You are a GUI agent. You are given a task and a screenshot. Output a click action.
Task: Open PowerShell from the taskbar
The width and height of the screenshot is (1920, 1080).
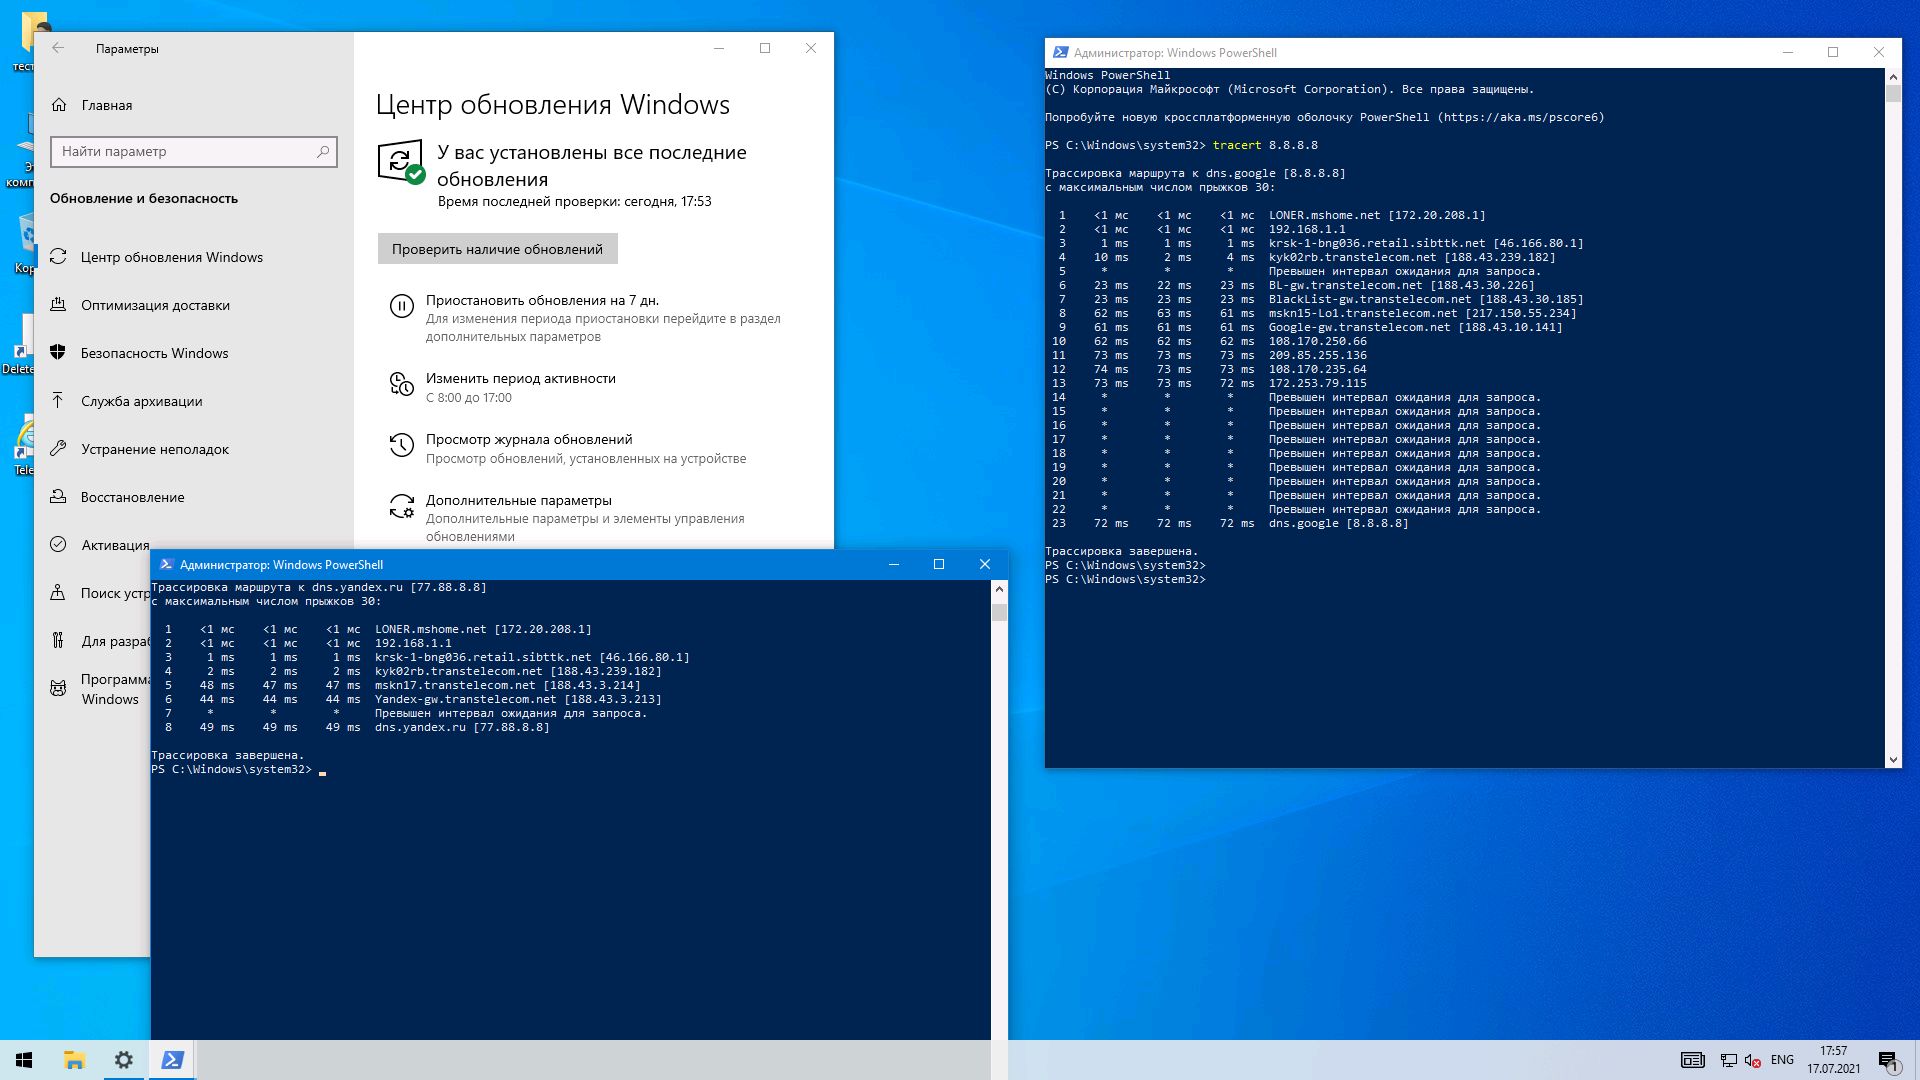coord(172,1060)
